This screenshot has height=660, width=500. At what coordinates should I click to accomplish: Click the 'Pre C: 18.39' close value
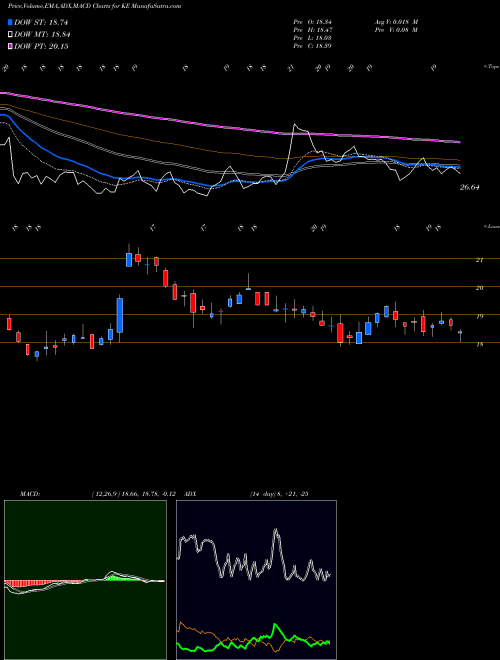pyautogui.click(x=313, y=46)
